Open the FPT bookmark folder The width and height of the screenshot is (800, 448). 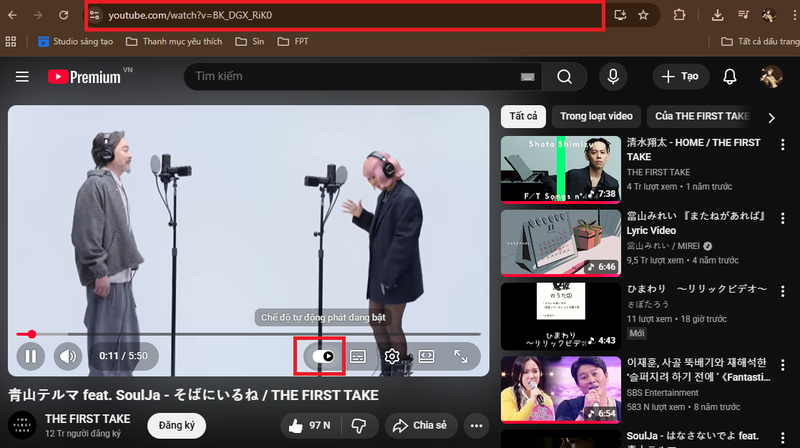tap(293, 41)
